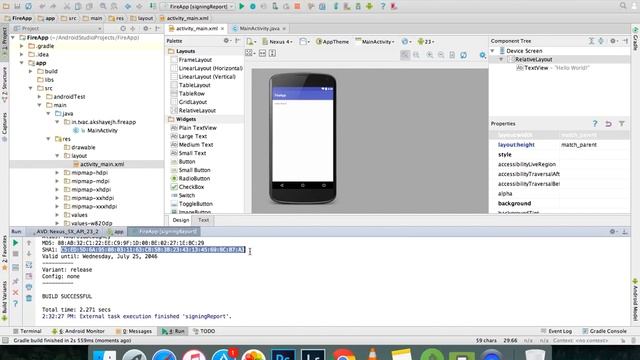Click the layout:height match_parent value
640x360 pixels.
tap(579, 145)
